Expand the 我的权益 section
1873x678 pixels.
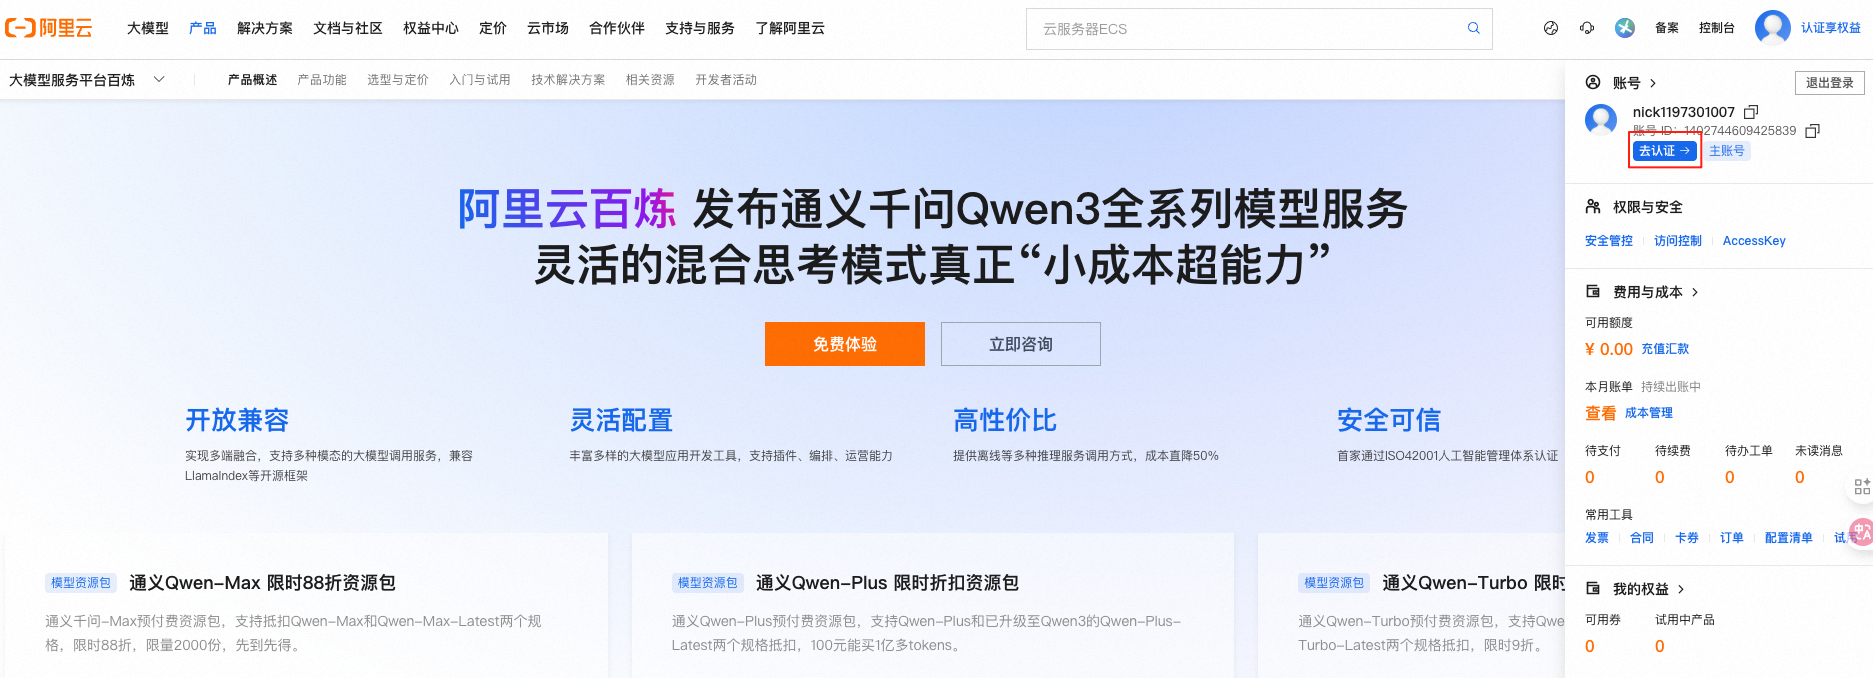pos(1681,589)
